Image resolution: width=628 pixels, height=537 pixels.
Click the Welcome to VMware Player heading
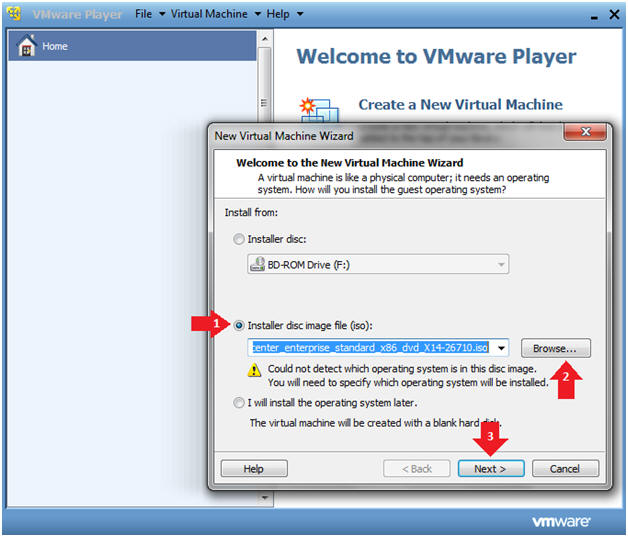click(437, 56)
